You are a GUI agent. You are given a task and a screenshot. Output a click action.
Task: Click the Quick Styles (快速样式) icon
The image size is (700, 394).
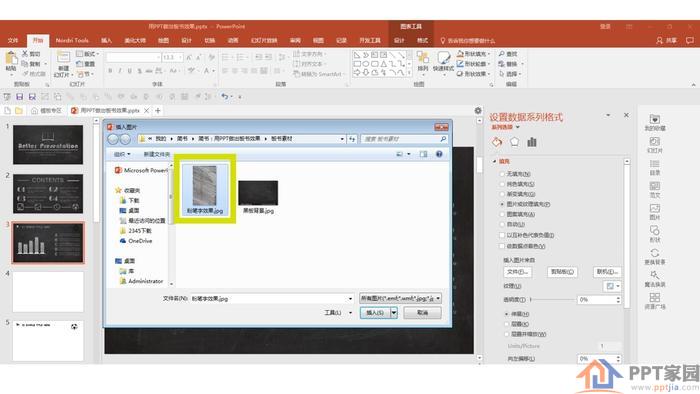(443, 58)
